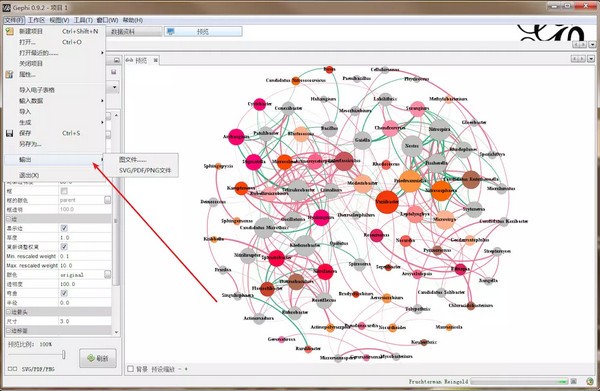Click the stop task icon in the status bar
Screen dimensions: 600x391
click(574, 381)
